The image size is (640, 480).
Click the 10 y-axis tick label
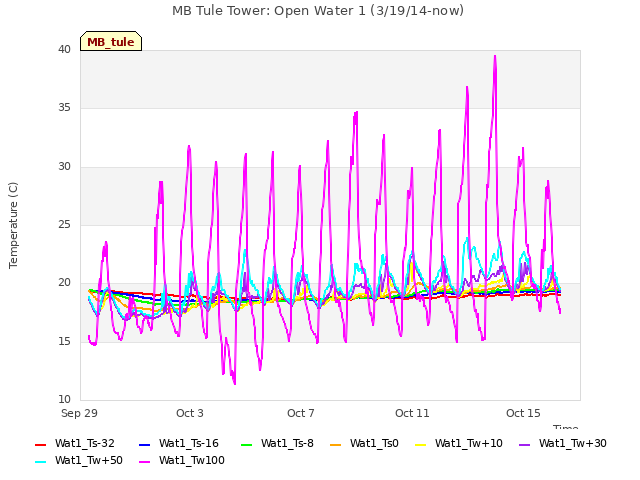64,399
